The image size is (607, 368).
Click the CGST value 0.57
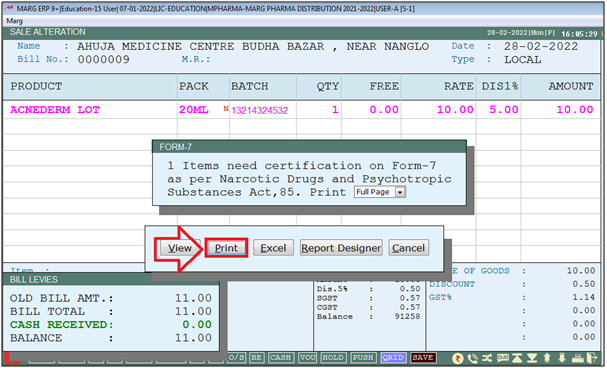[410, 308]
